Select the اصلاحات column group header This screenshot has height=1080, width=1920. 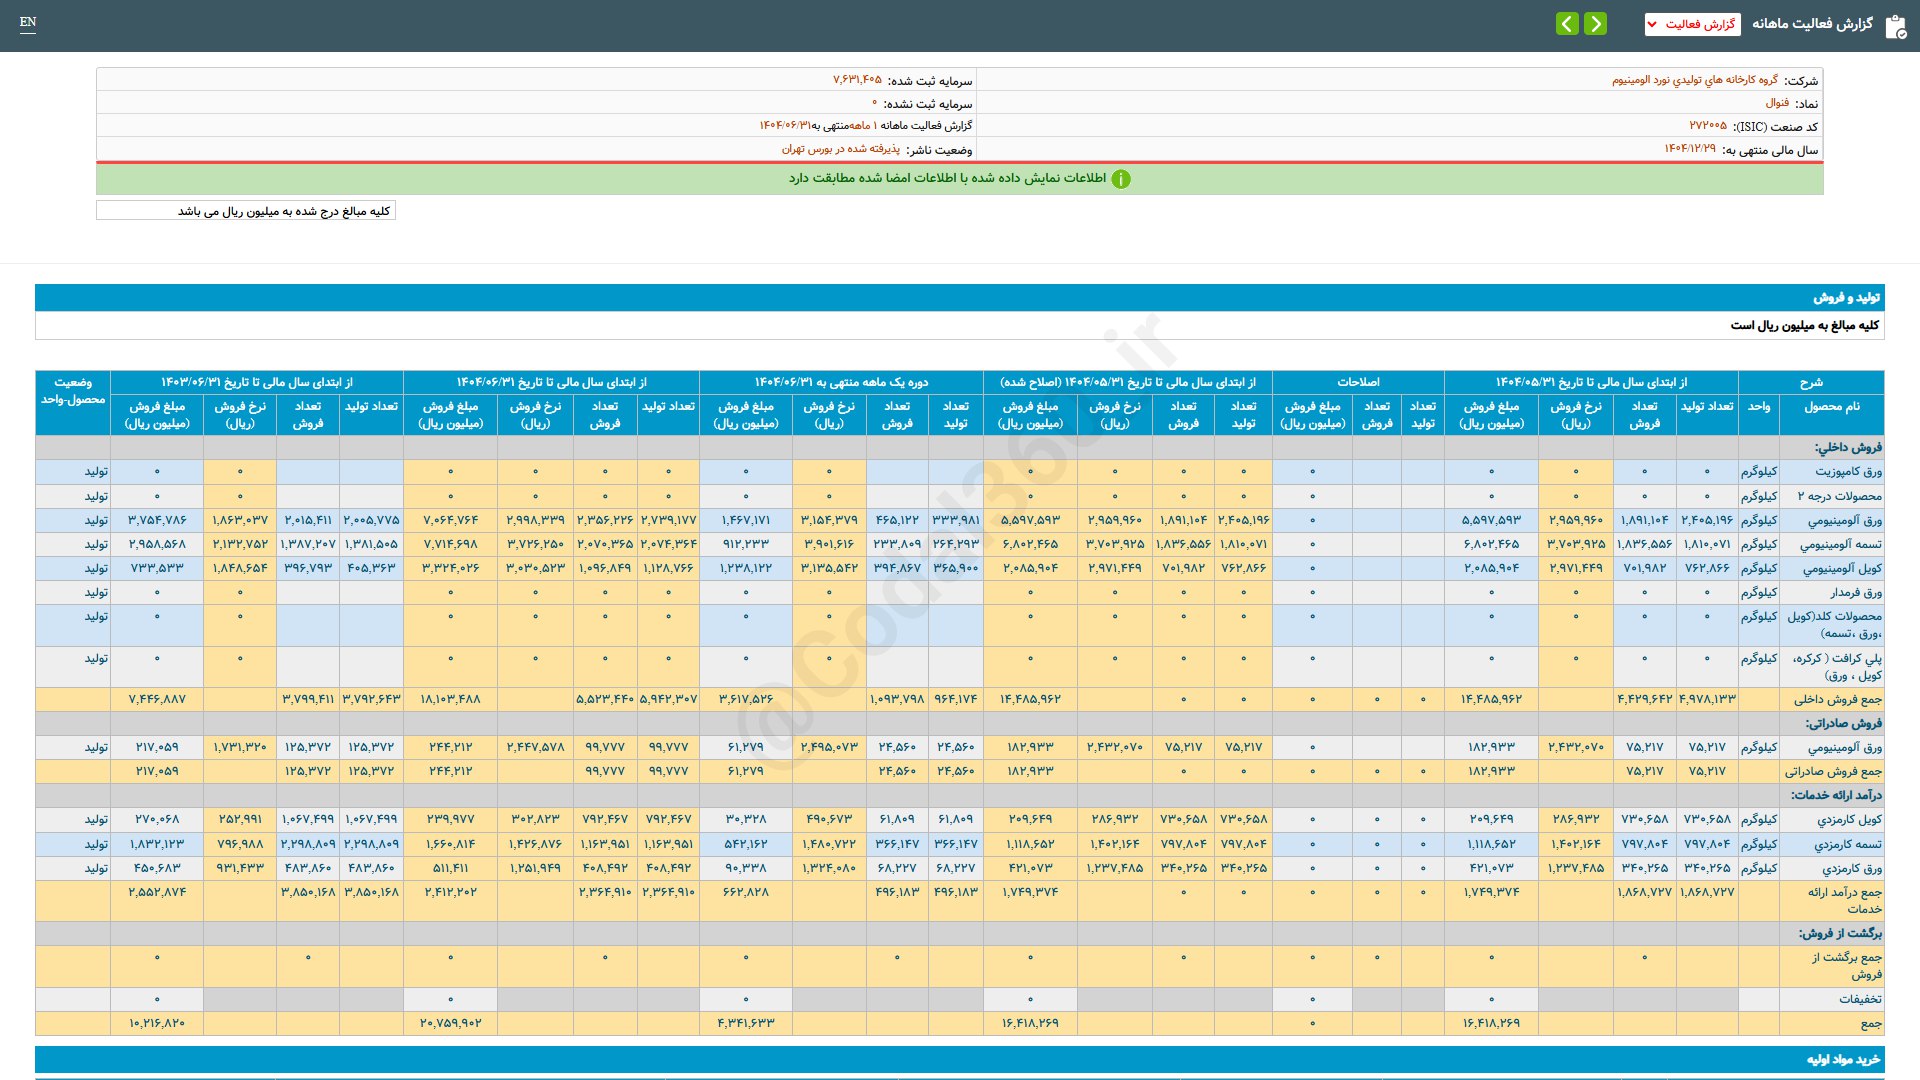pos(1358,382)
